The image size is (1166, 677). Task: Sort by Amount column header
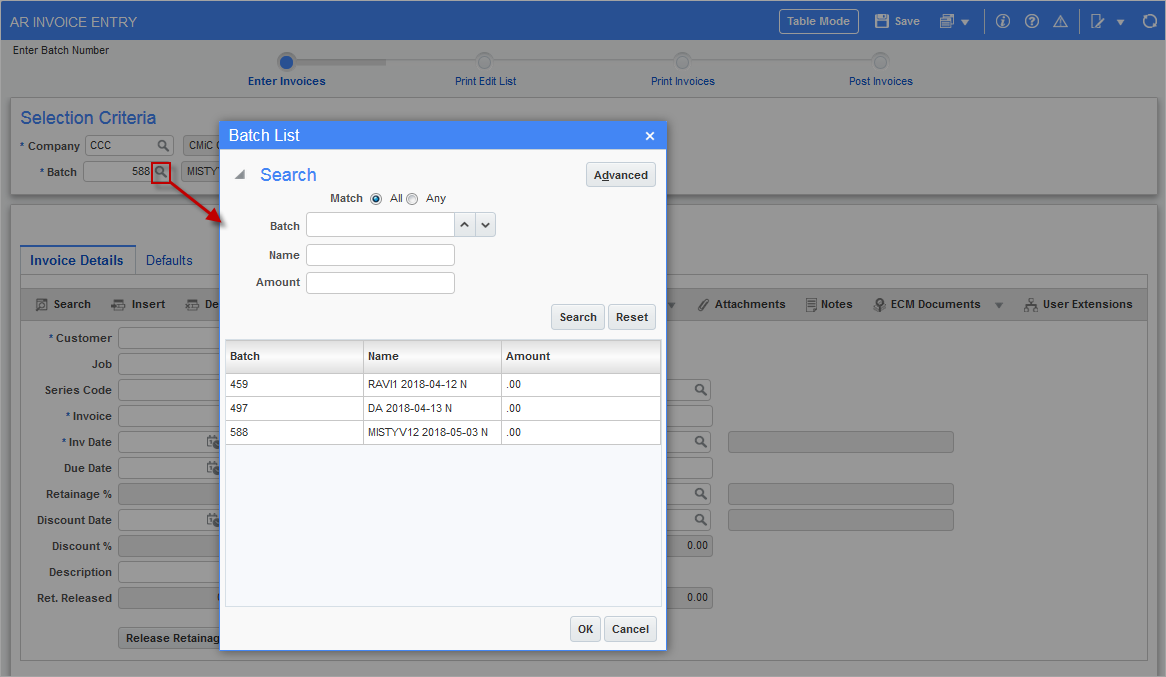581,356
